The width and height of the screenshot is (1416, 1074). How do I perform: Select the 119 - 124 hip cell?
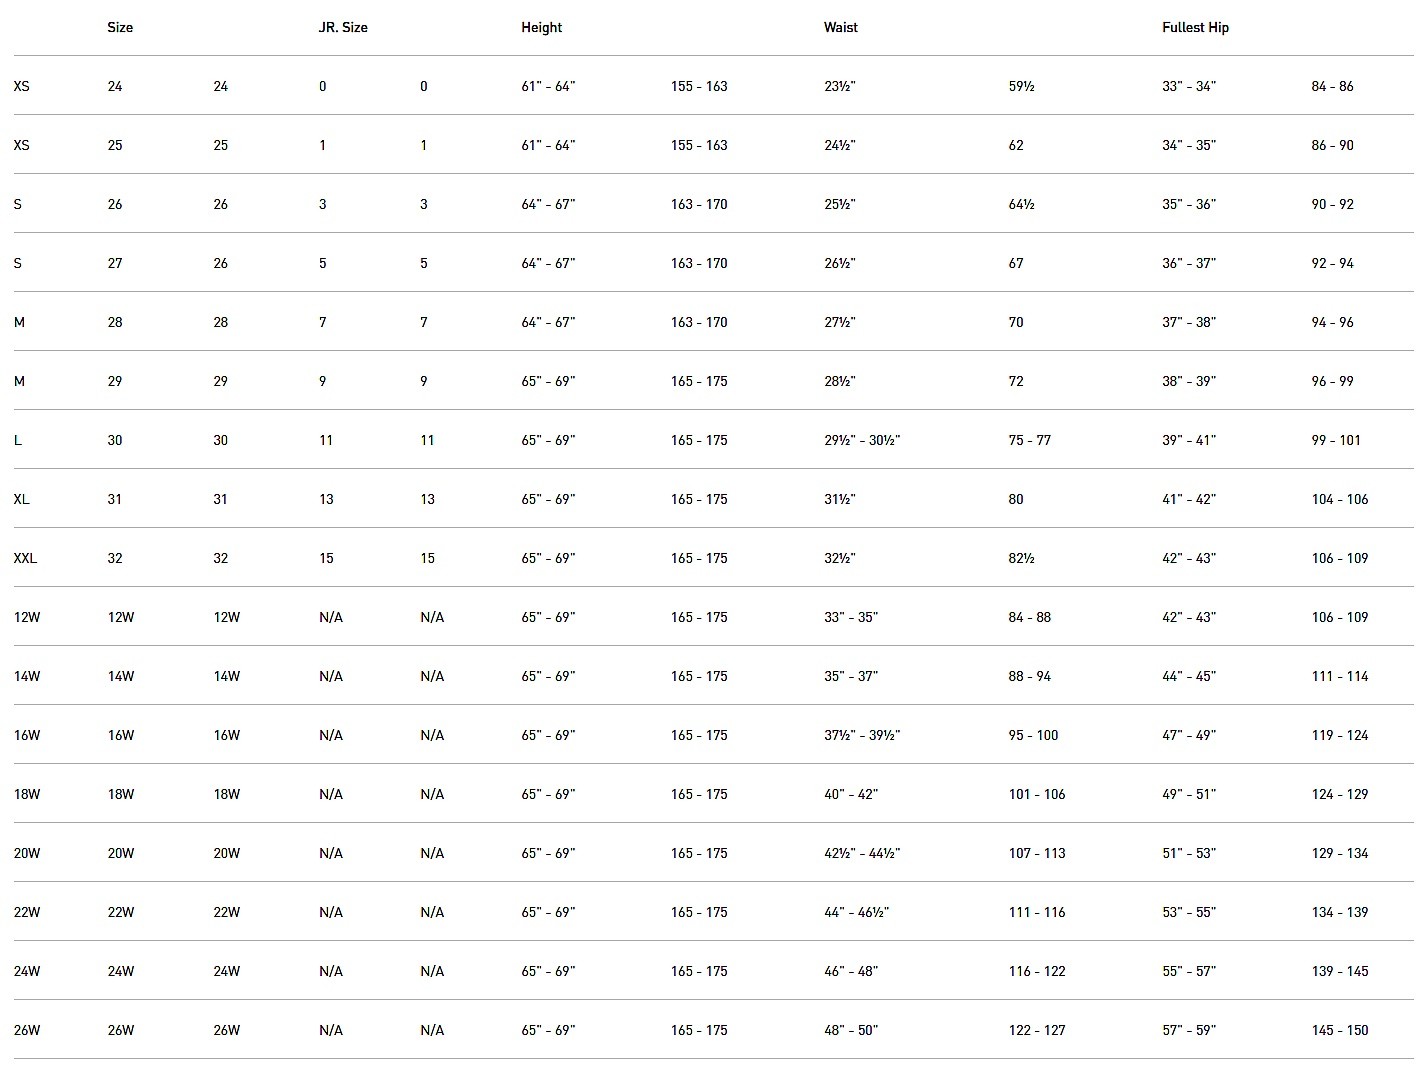1339,735
